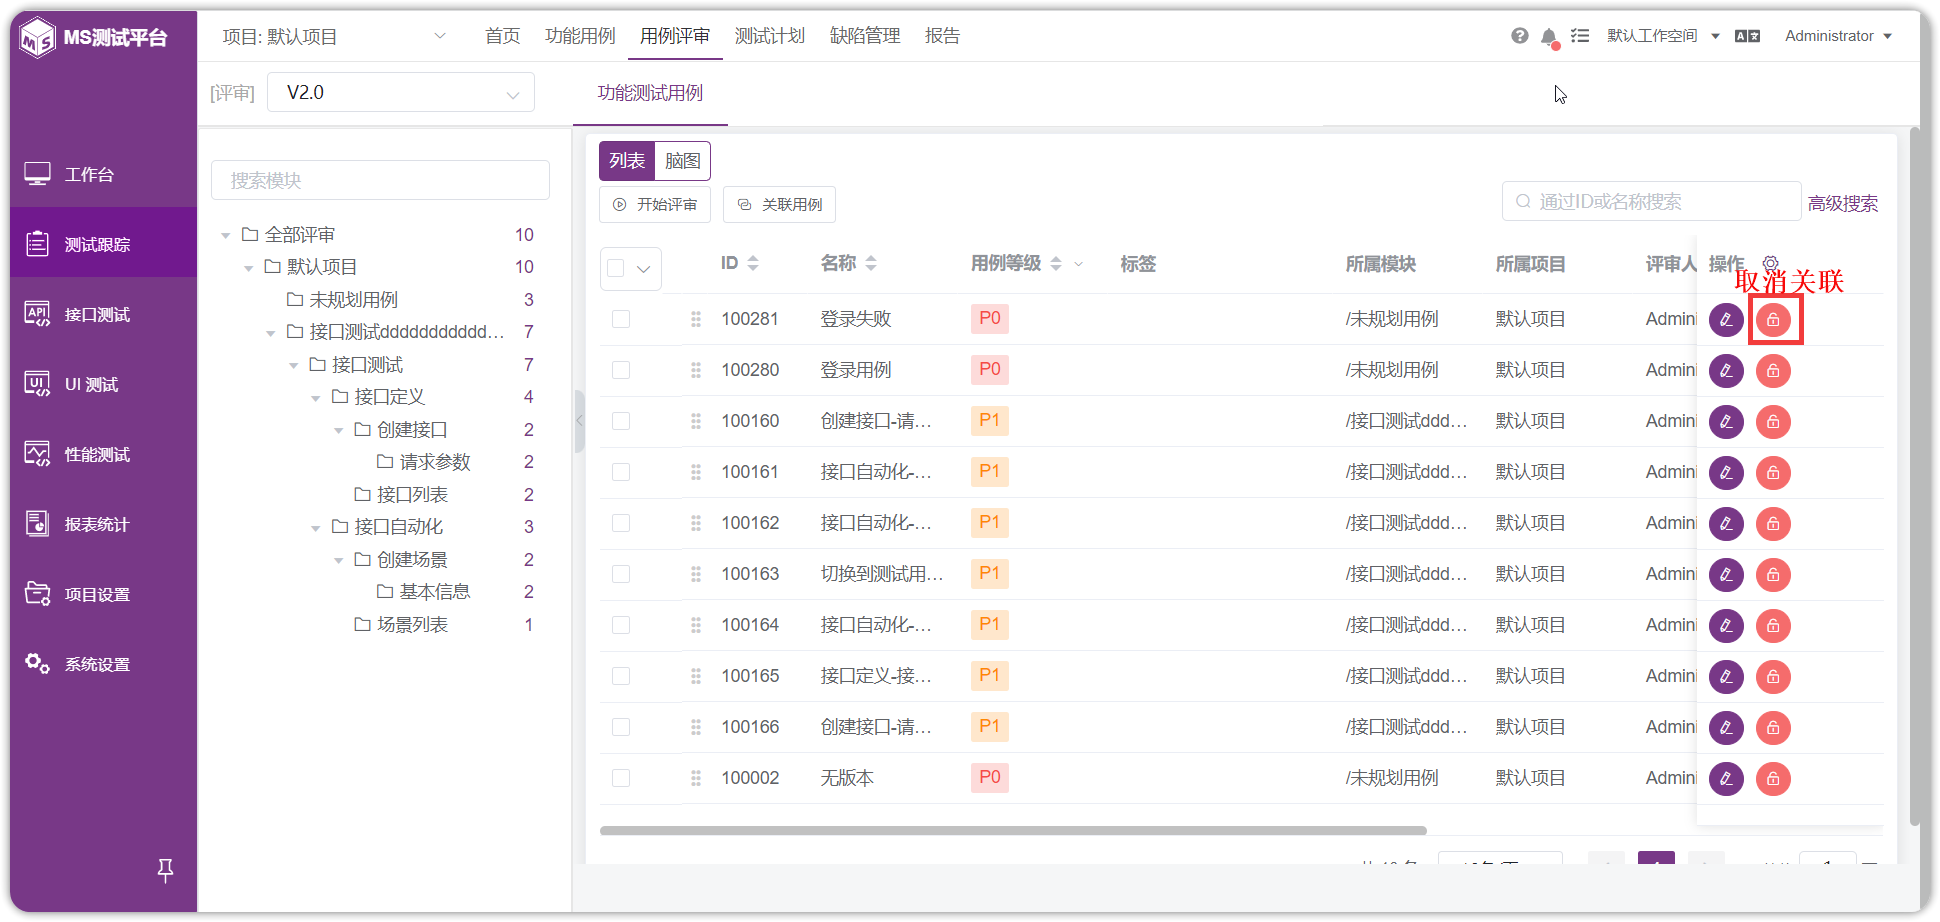Open the 高级搜索 advanced search link
Image resolution: width=1940 pixels, height=922 pixels.
(1842, 204)
